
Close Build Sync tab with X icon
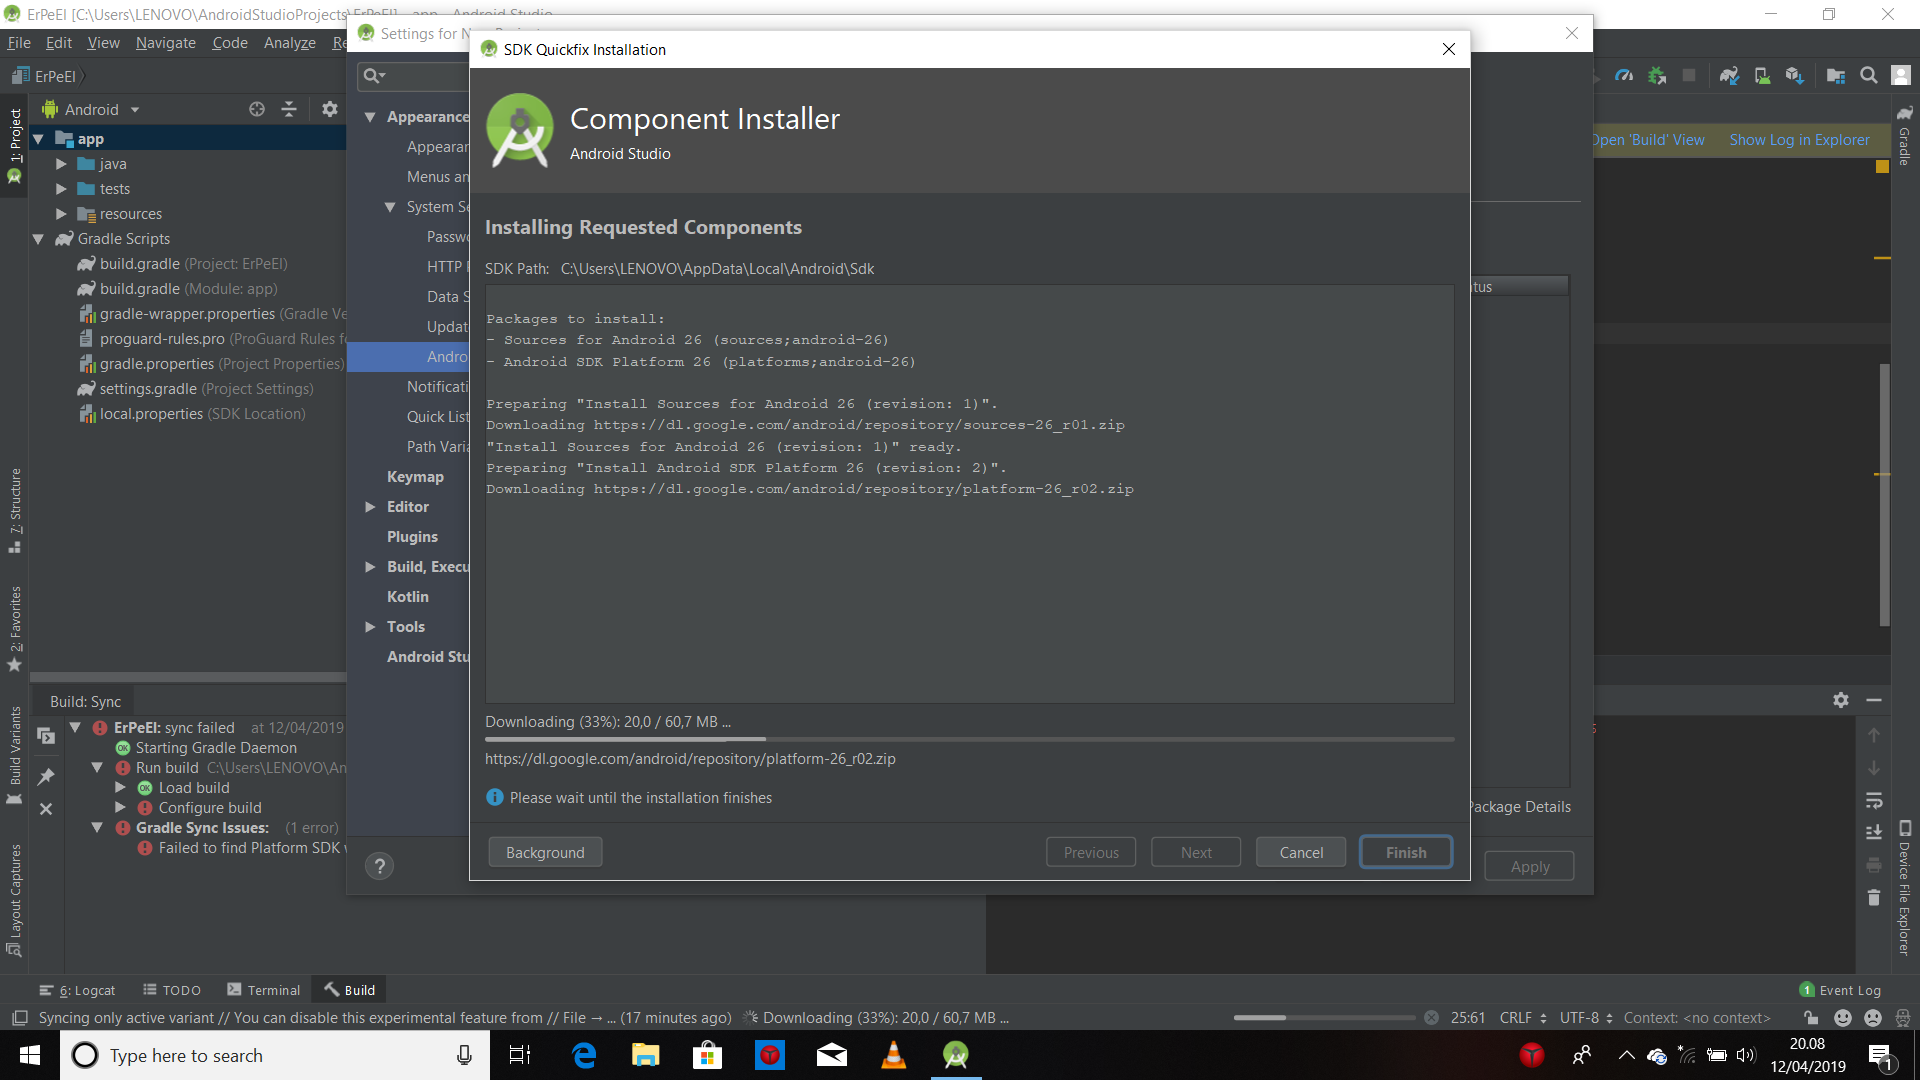(x=46, y=809)
